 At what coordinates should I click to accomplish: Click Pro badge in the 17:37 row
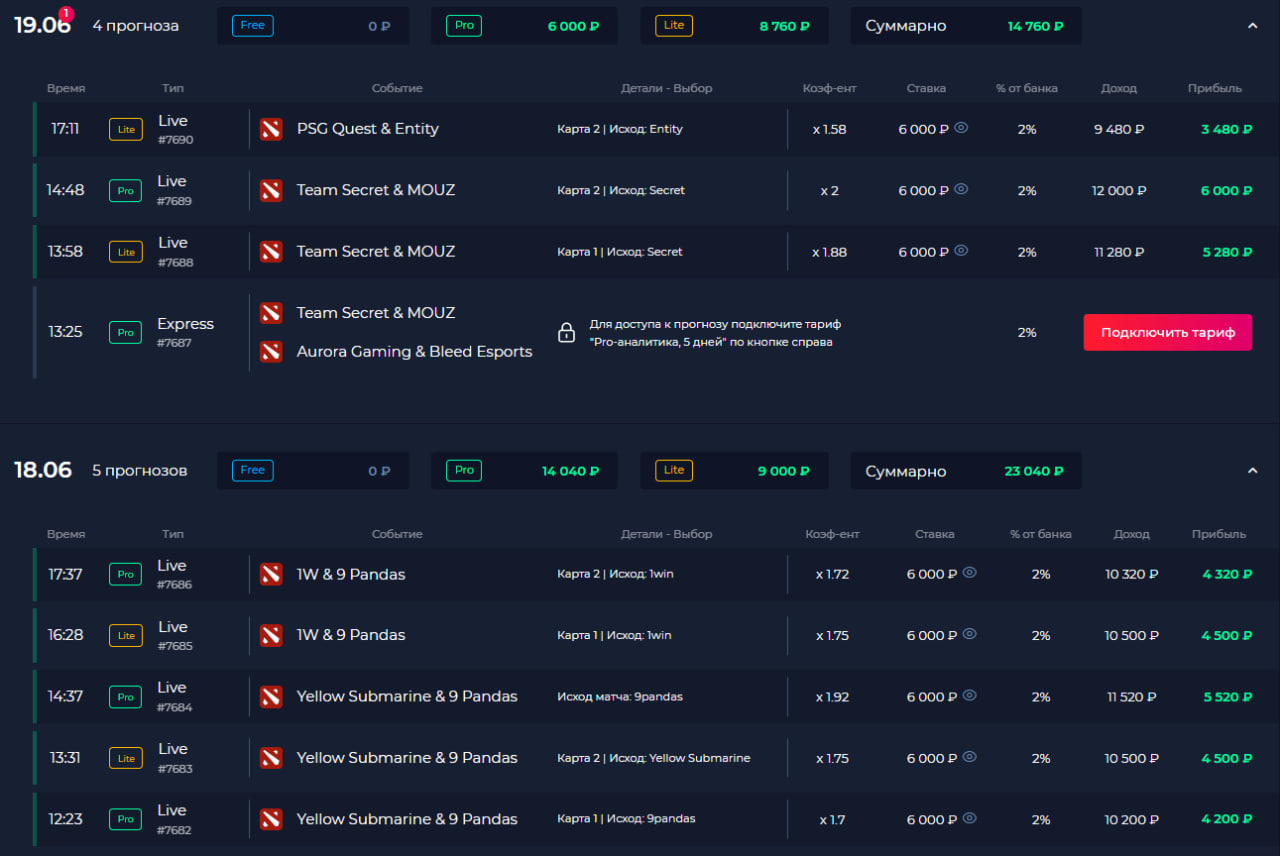pyautogui.click(x=126, y=574)
